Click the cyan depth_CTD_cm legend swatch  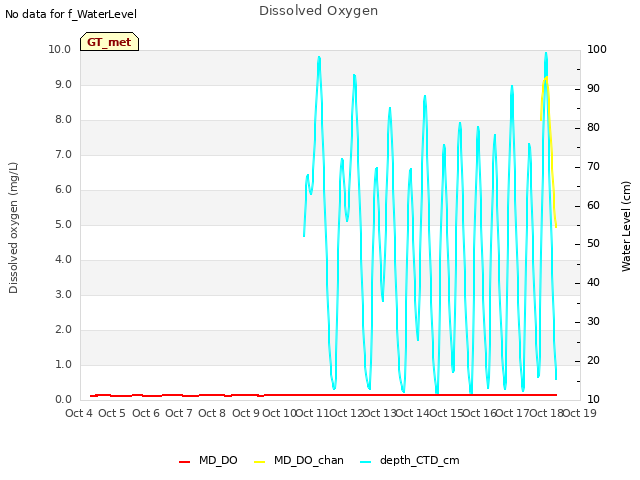coord(366,462)
